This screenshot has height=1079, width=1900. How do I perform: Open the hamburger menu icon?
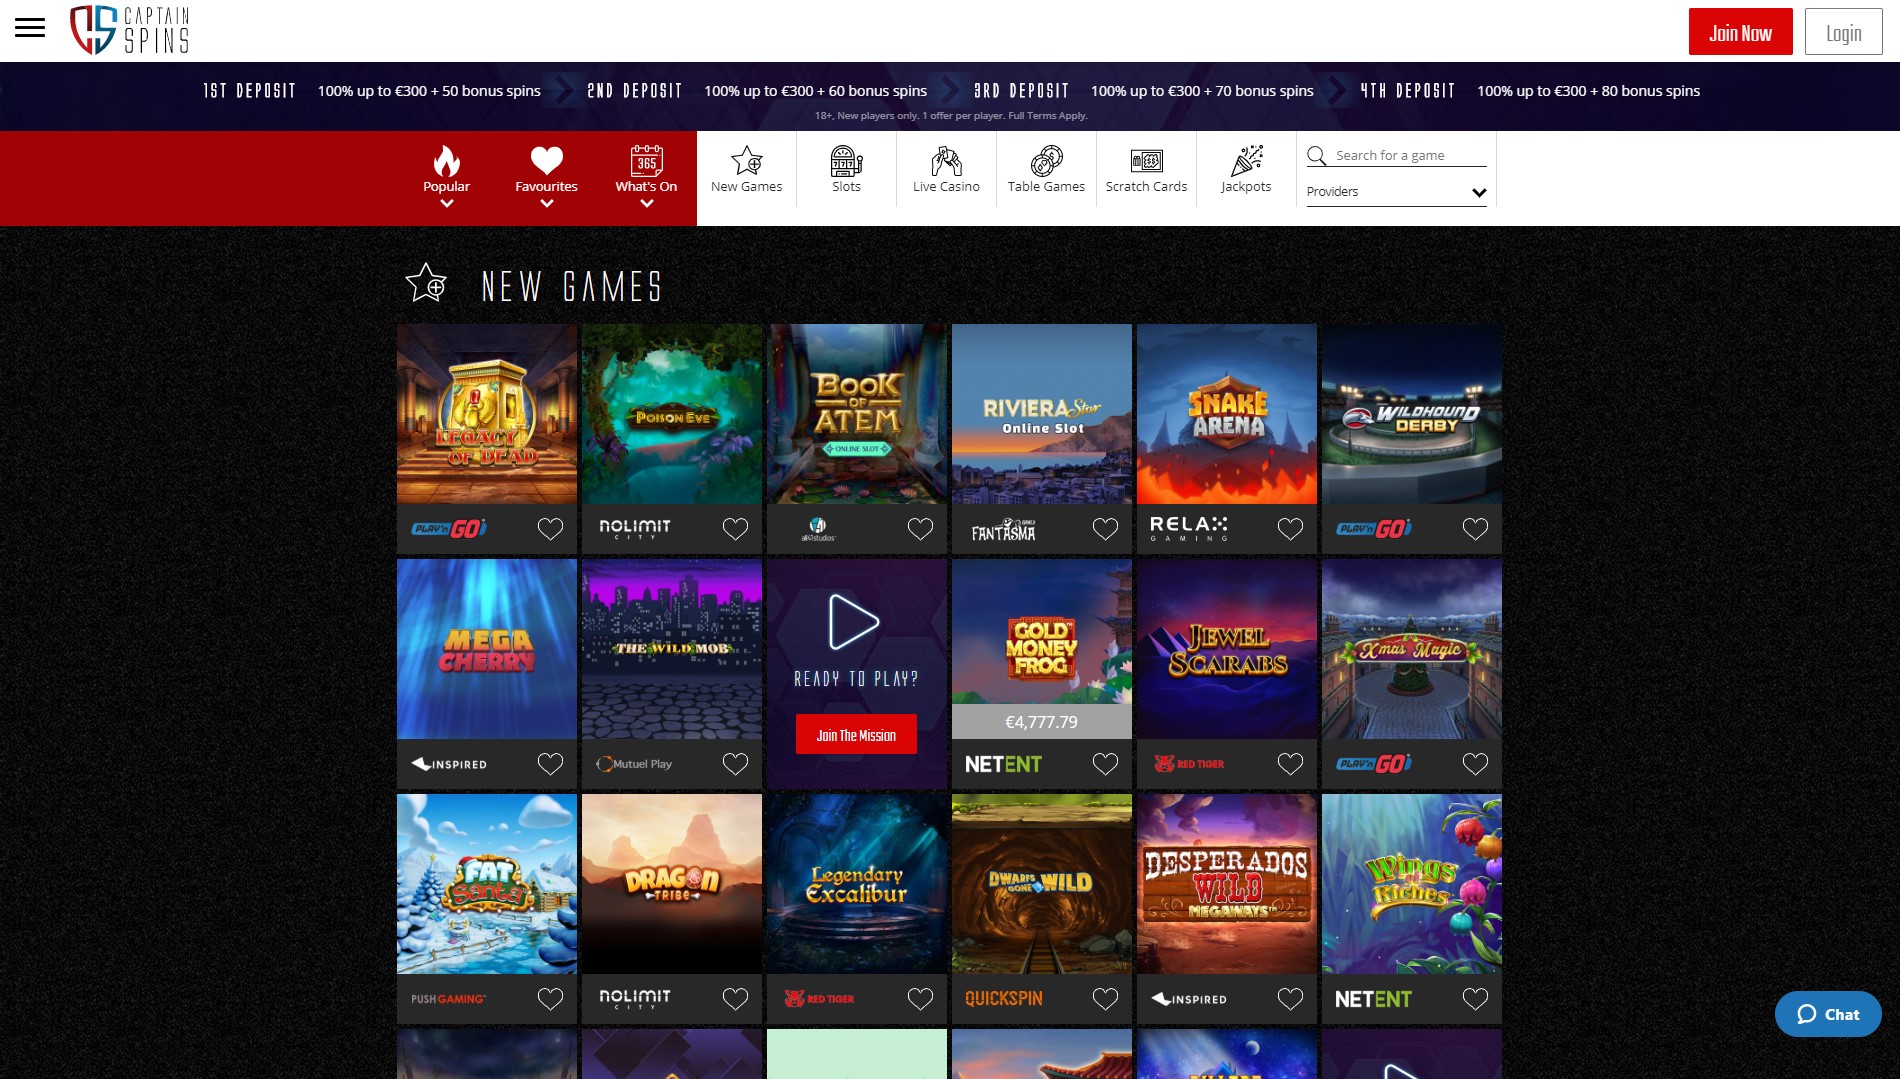(x=30, y=28)
